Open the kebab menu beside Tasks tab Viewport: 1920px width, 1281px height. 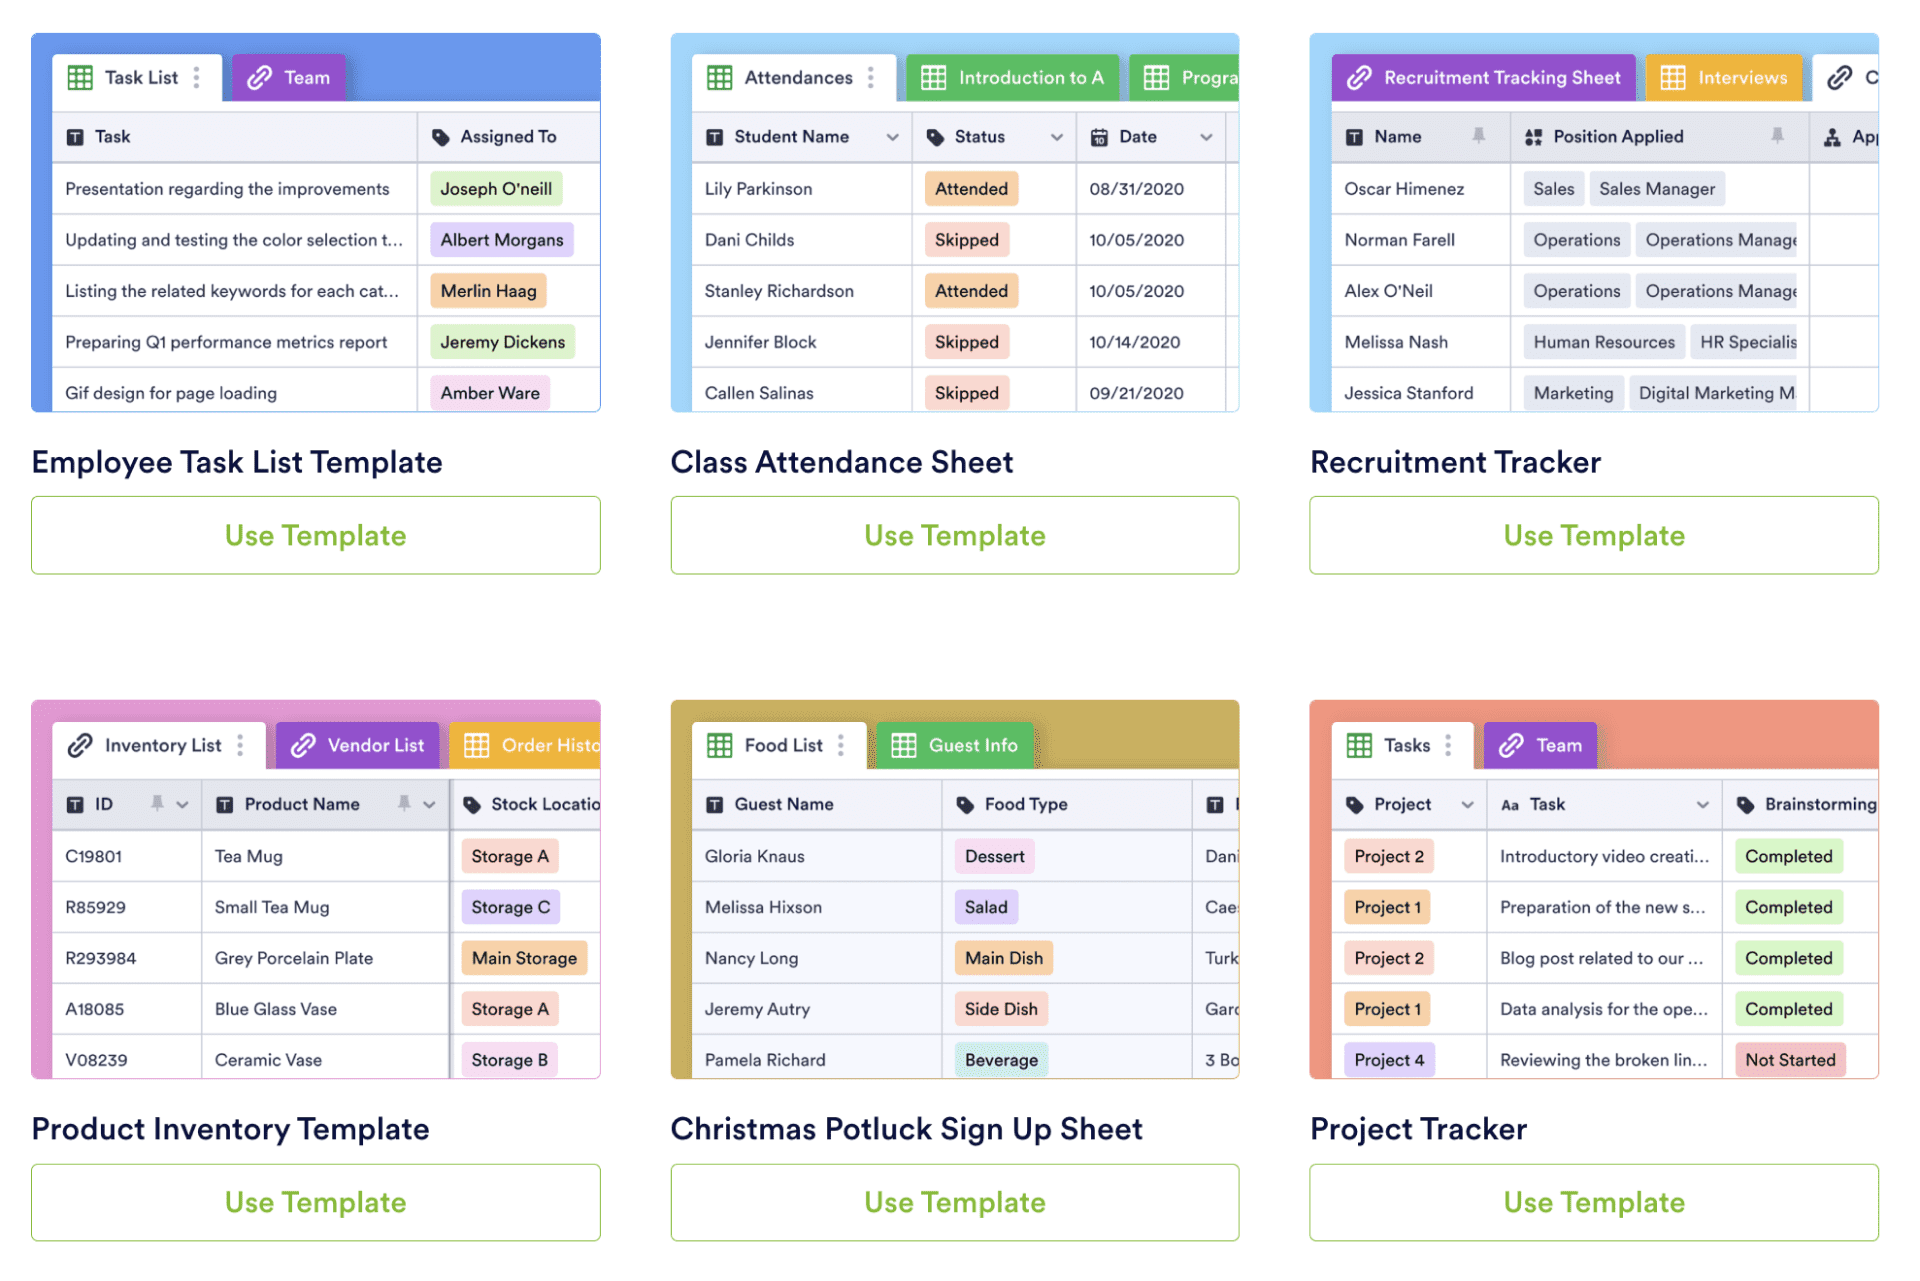(1448, 745)
